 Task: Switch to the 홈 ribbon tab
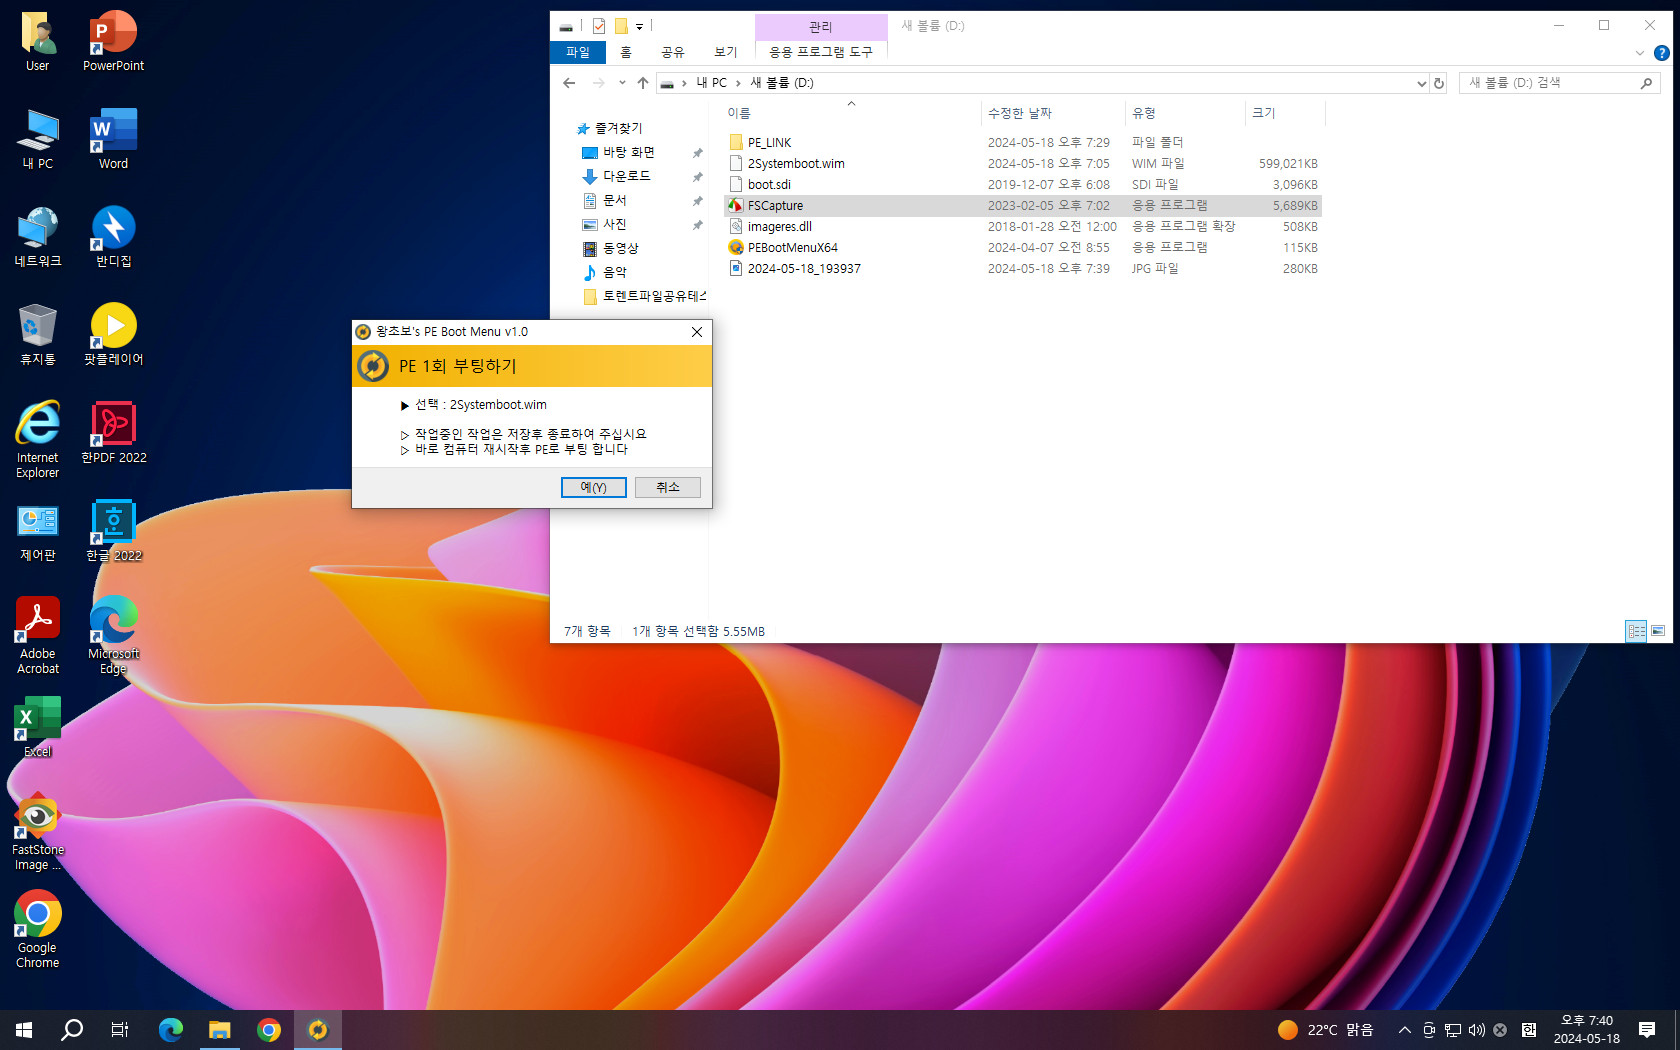point(626,52)
